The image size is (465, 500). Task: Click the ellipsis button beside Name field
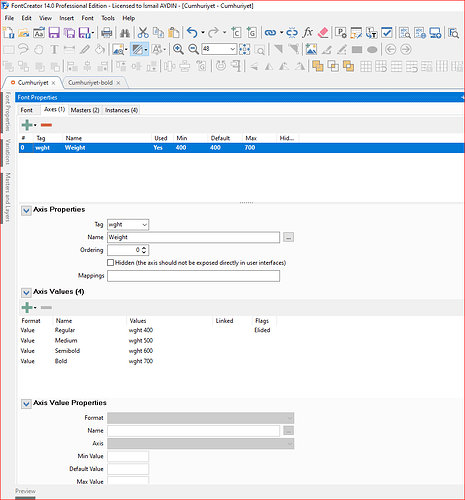click(x=289, y=237)
